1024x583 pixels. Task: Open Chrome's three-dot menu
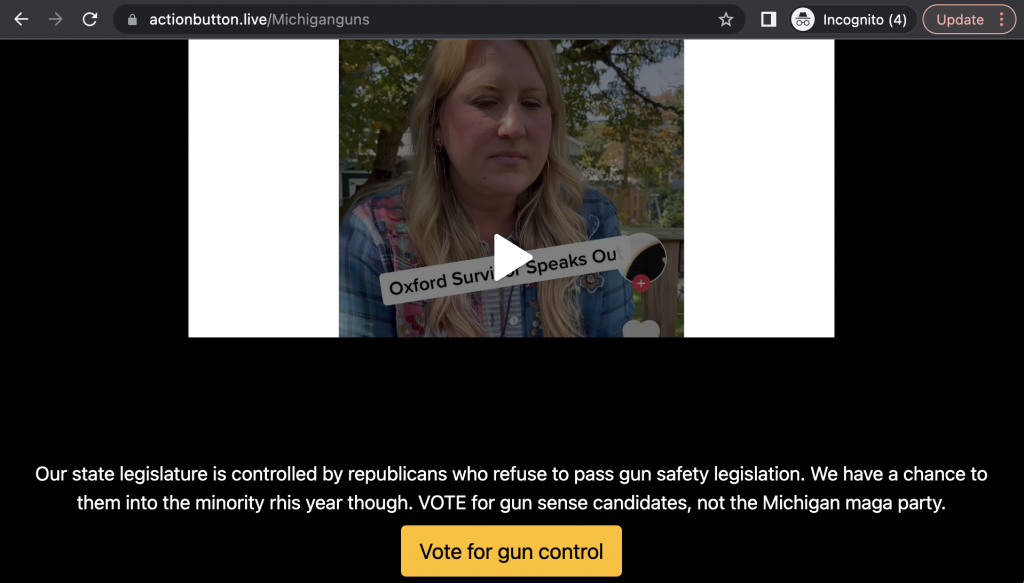(1001, 20)
